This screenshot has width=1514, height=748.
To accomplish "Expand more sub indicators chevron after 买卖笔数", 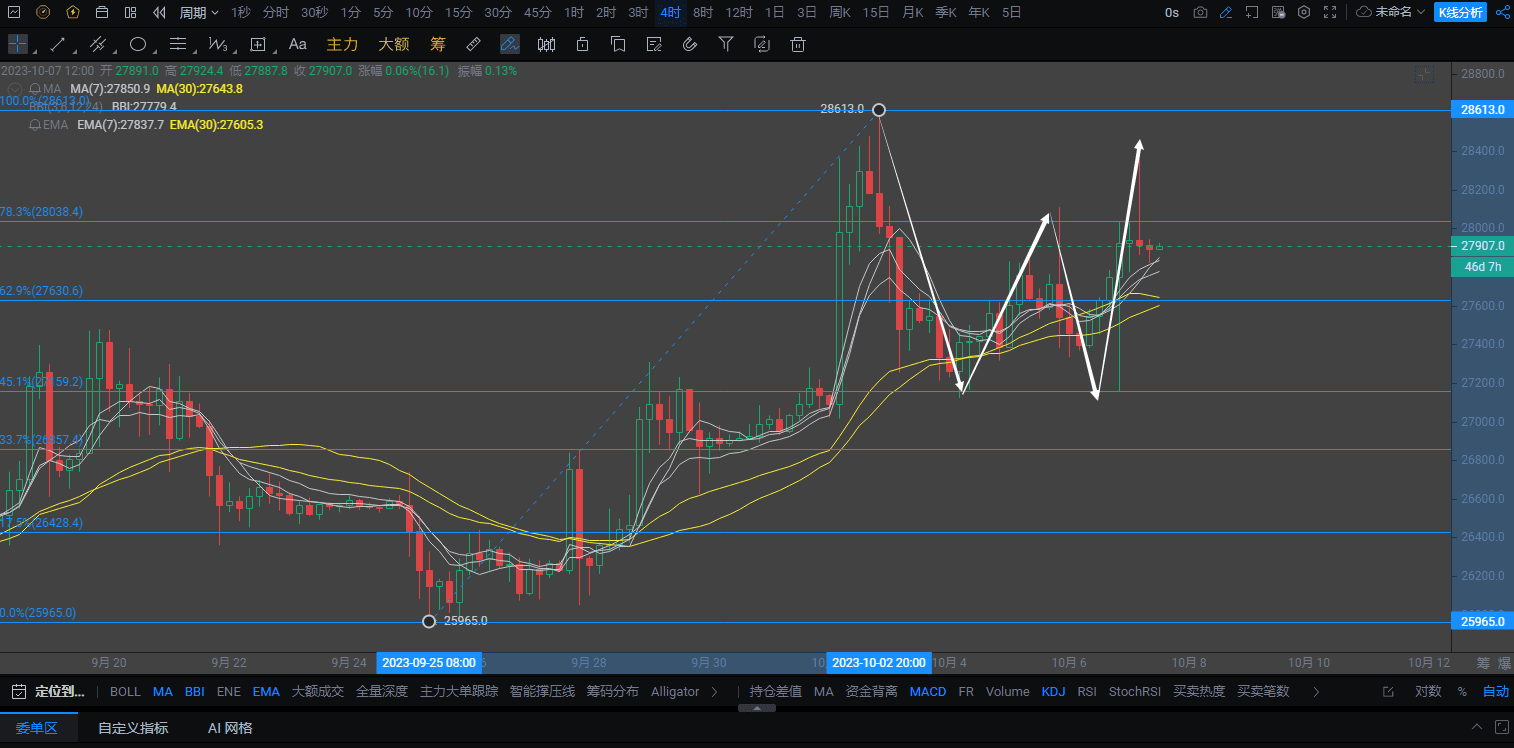I will (1316, 691).
